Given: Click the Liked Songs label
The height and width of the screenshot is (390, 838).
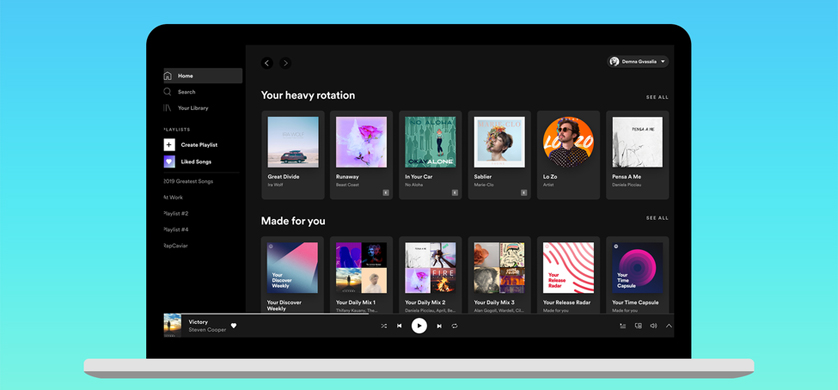Looking at the screenshot, I should point(196,162).
